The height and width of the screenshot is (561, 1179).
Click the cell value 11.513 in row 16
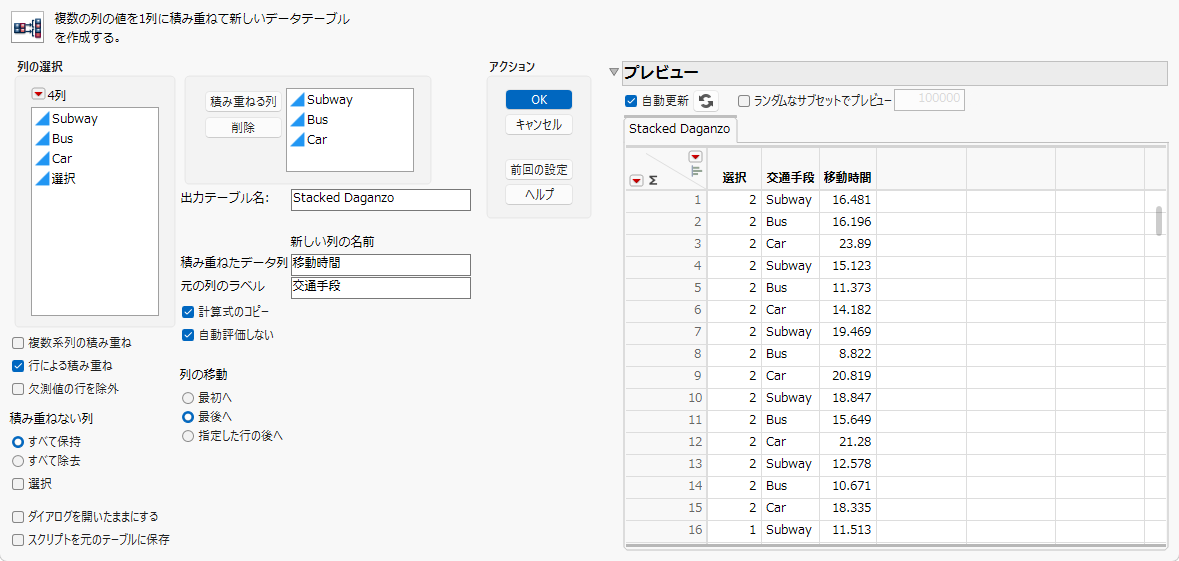point(852,529)
